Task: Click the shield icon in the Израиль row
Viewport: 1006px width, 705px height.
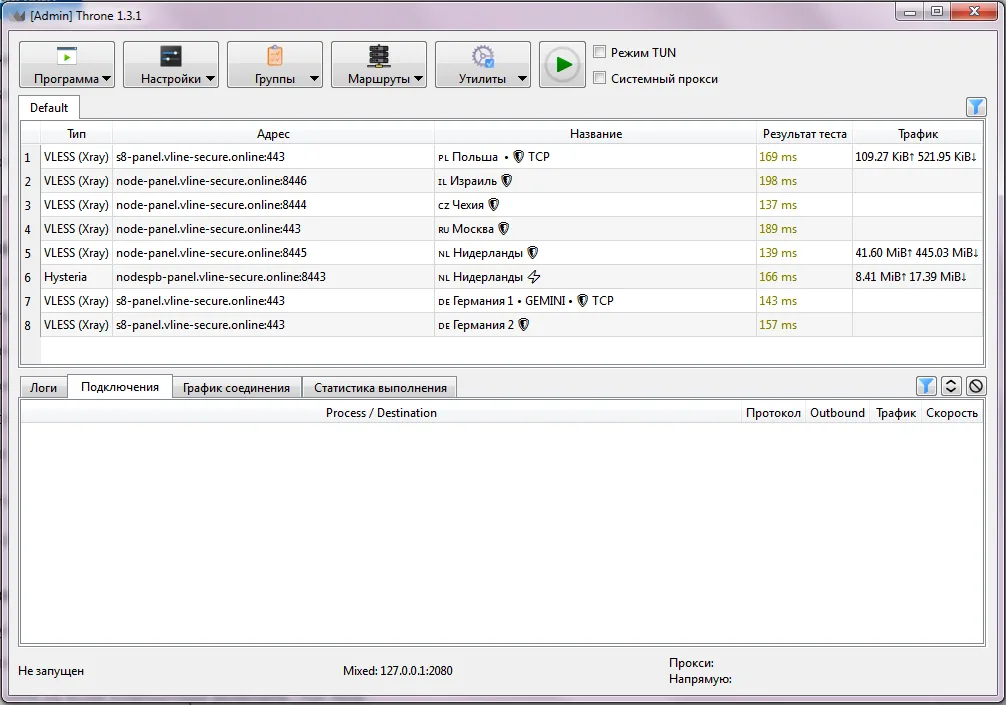Action: coord(507,181)
